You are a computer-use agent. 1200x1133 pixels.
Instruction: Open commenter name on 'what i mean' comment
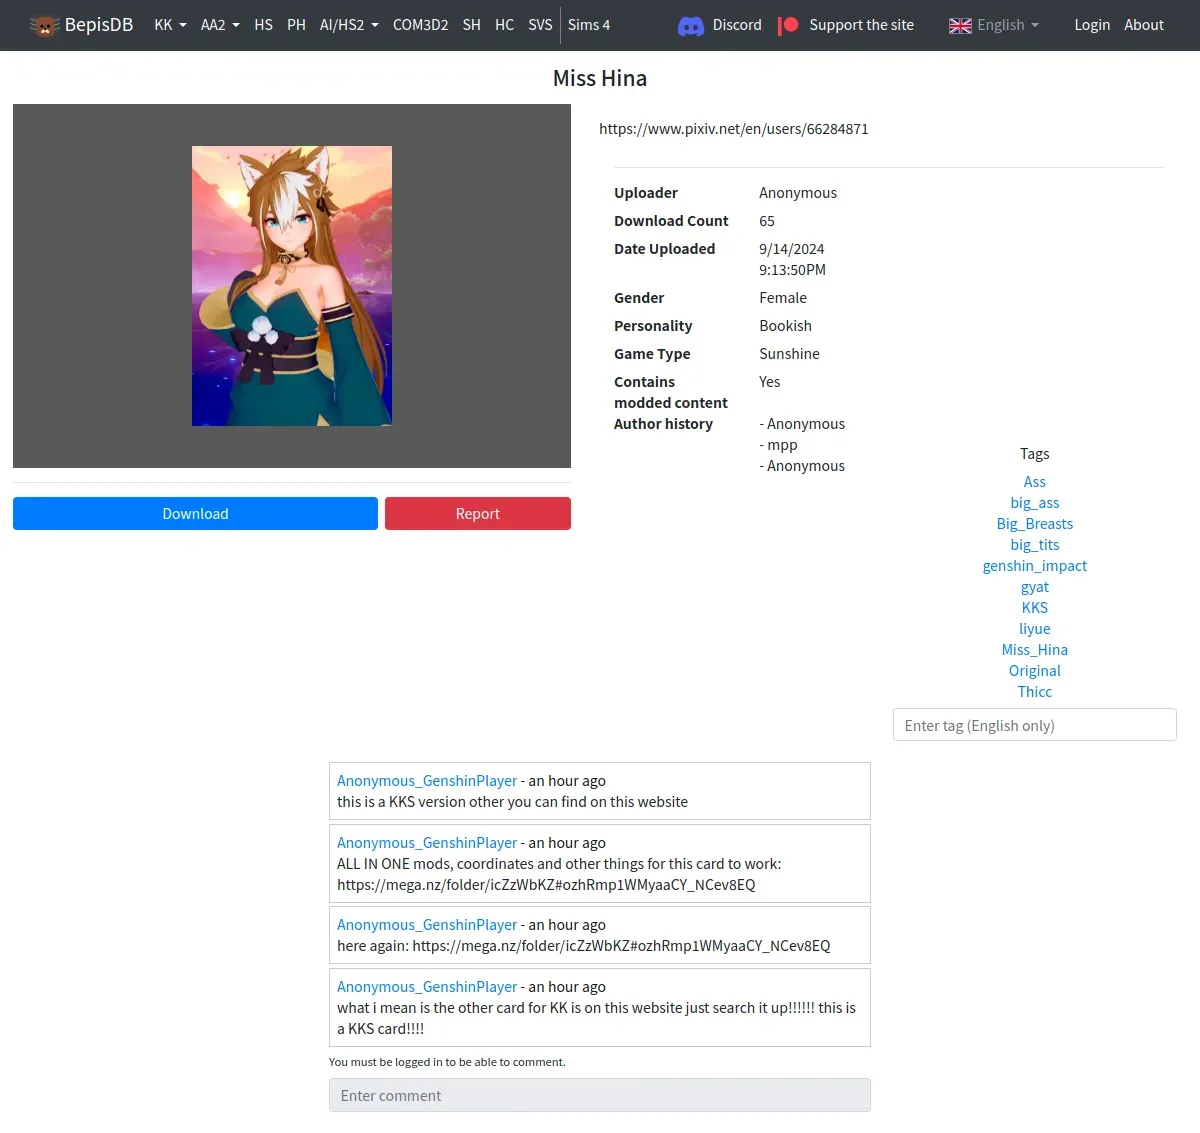pyautogui.click(x=427, y=987)
